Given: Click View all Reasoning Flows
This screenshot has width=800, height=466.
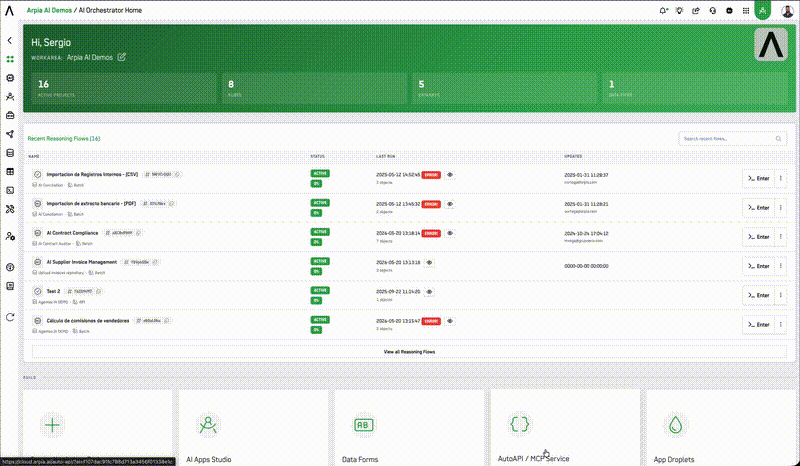Looking at the screenshot, I should pos(409,352).
